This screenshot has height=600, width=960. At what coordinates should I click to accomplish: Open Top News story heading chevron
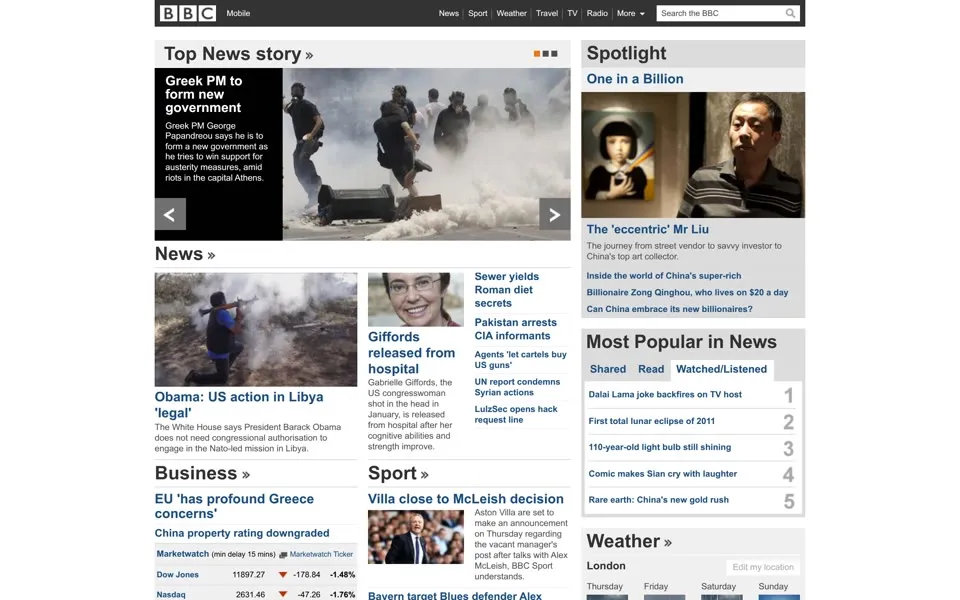(309, 56)
